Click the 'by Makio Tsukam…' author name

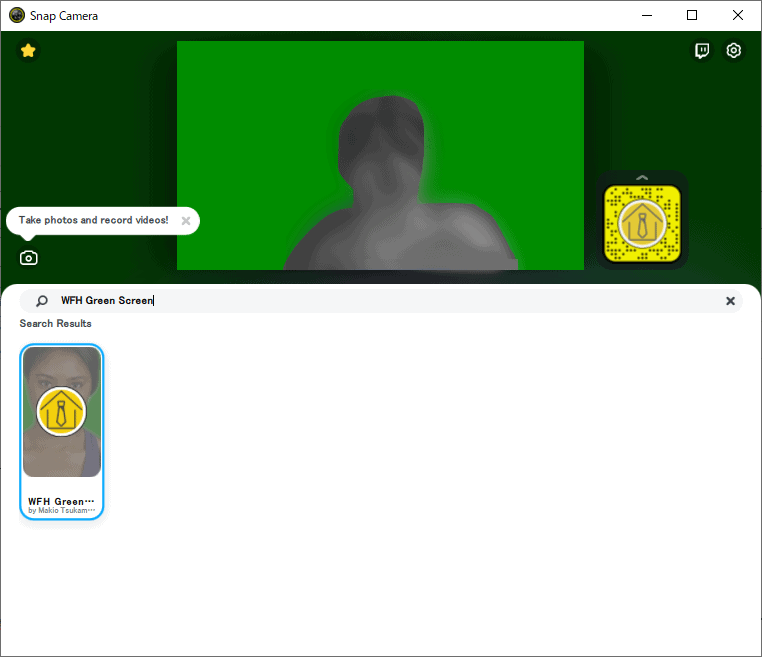click(x=62, y=511)
